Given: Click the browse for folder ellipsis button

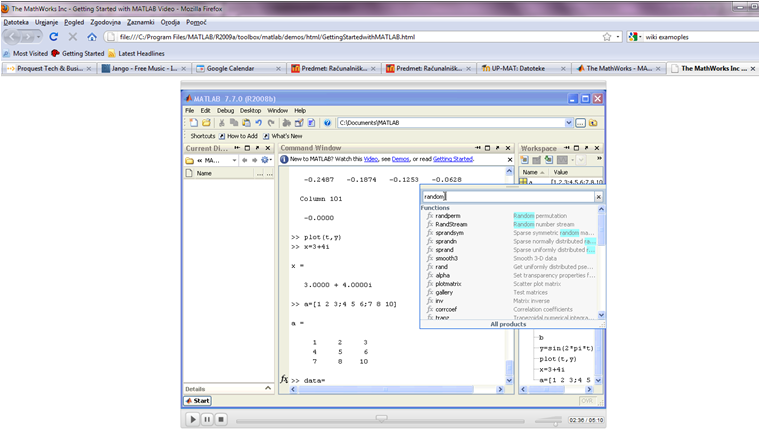Looking at the screenshot, I should [x=580, y=123].
